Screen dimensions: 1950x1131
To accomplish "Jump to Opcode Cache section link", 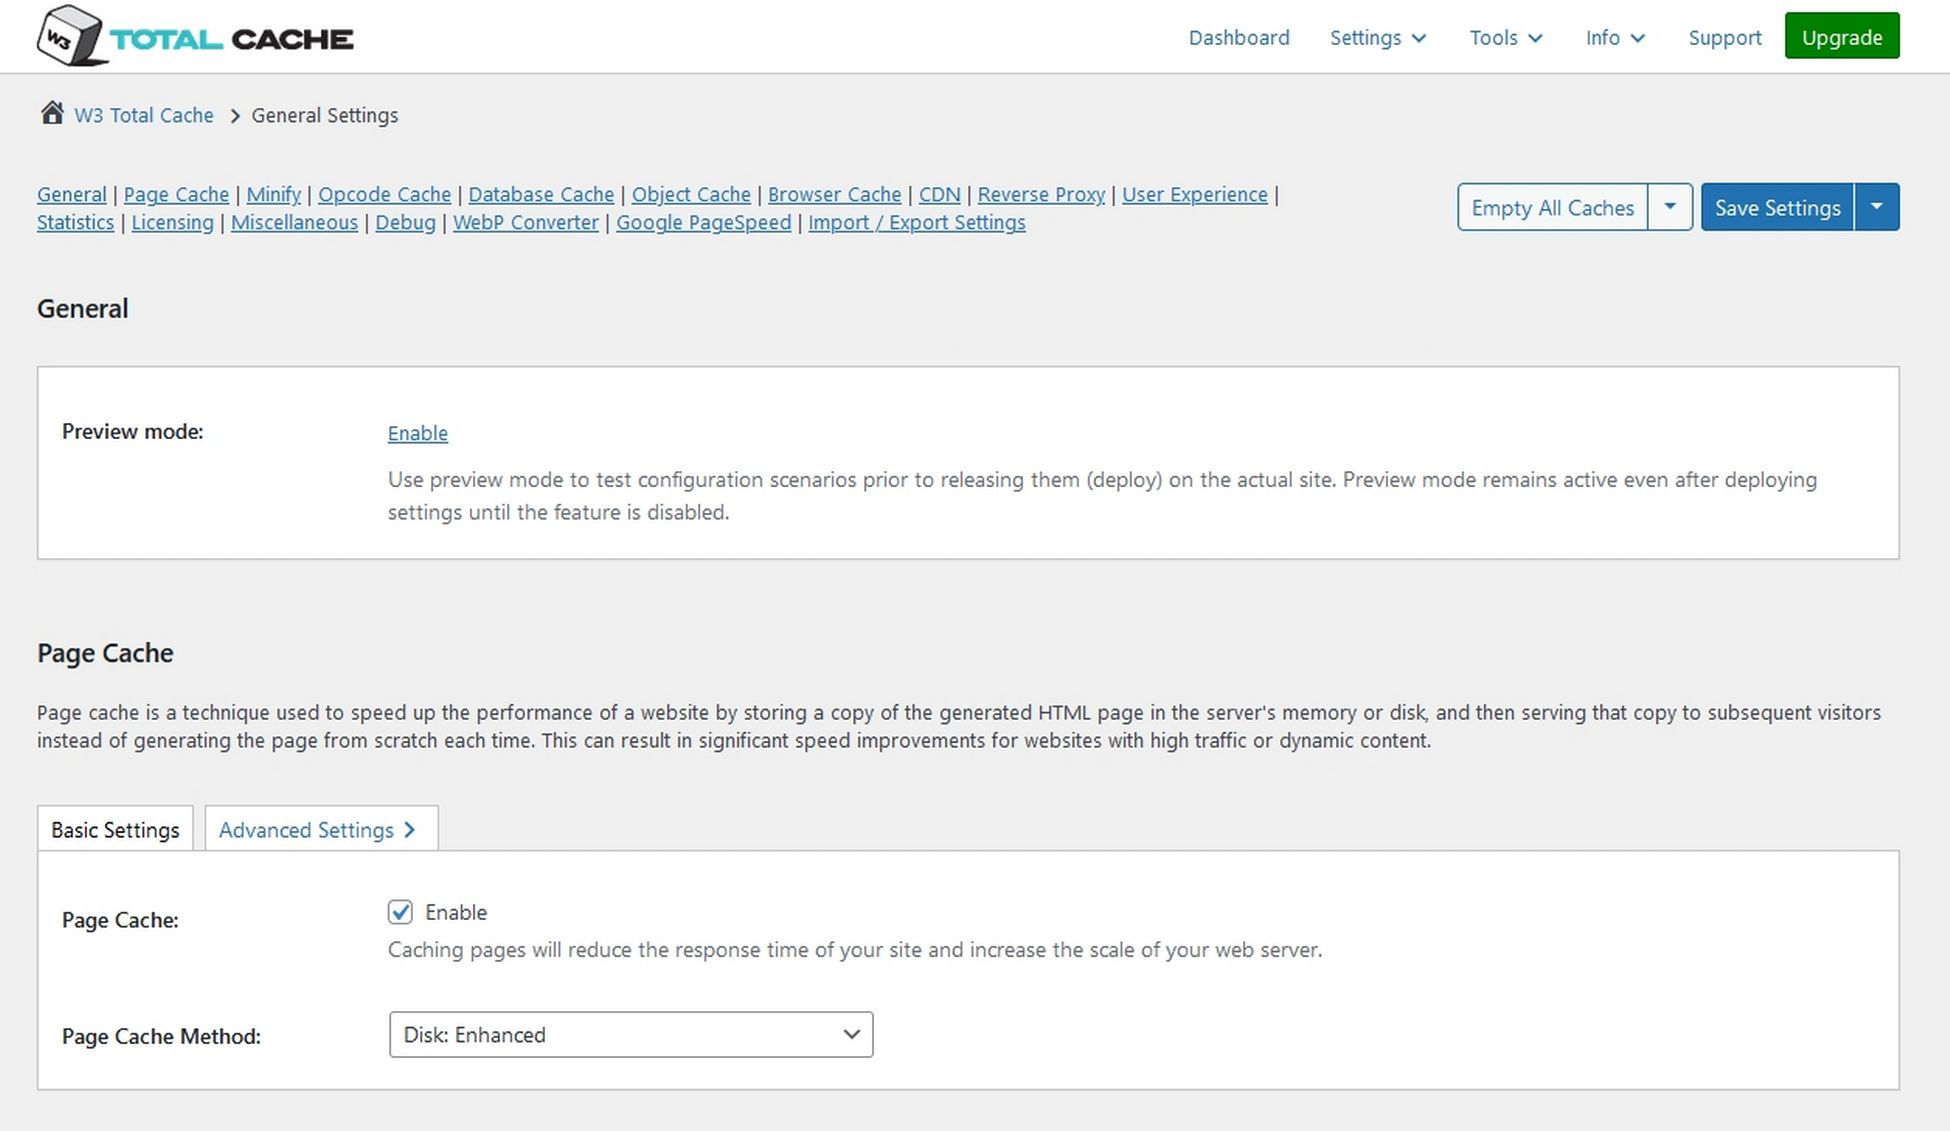I will click(x=385, y=194).
